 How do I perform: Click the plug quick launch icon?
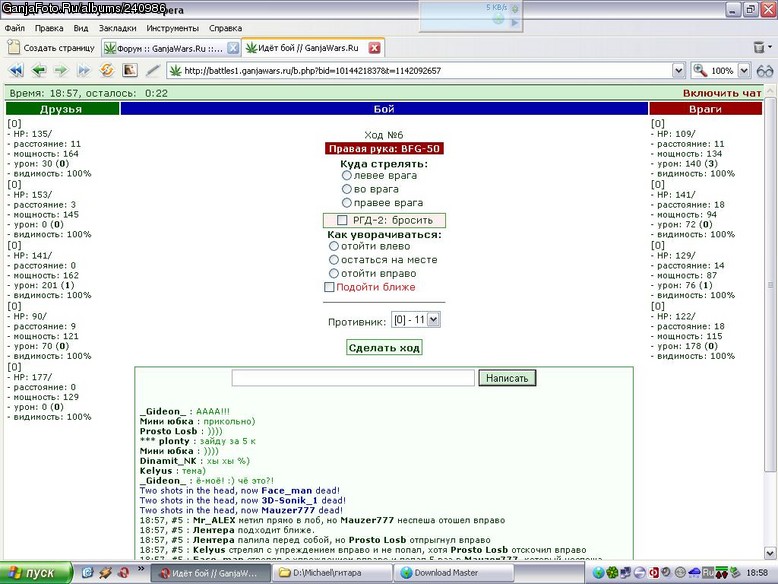click(x=105, y=573)
